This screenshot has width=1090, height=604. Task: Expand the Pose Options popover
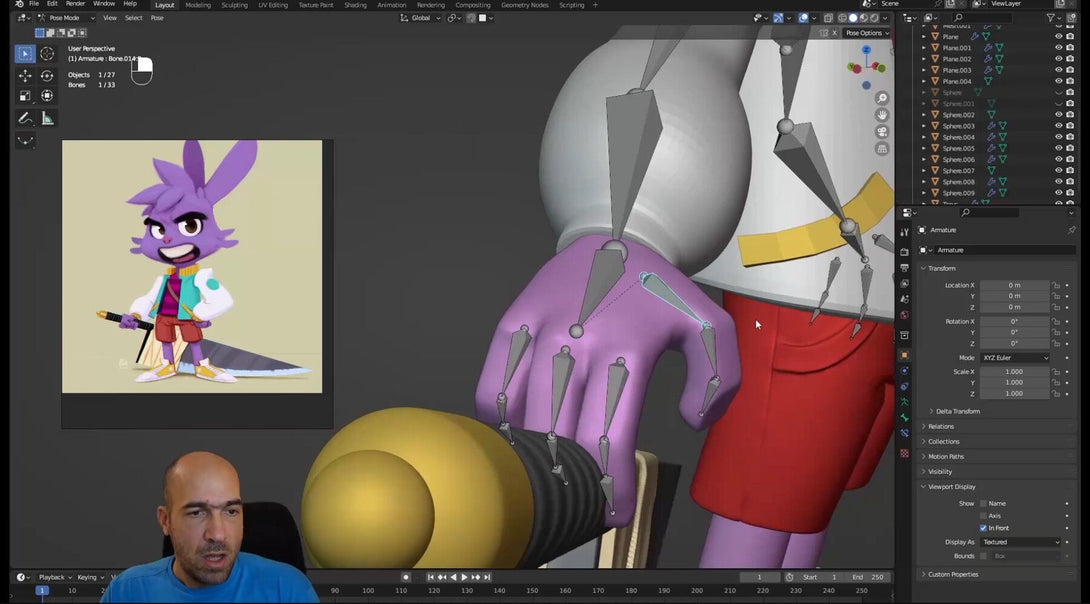click(866, 33)
